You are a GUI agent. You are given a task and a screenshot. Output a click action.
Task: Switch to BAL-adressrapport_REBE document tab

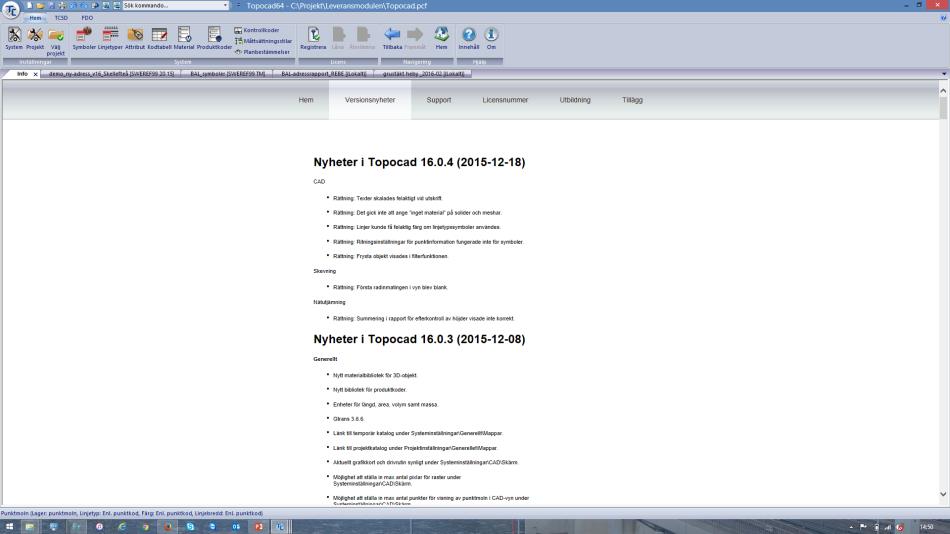pyautogui.click(x=324, y=74)
